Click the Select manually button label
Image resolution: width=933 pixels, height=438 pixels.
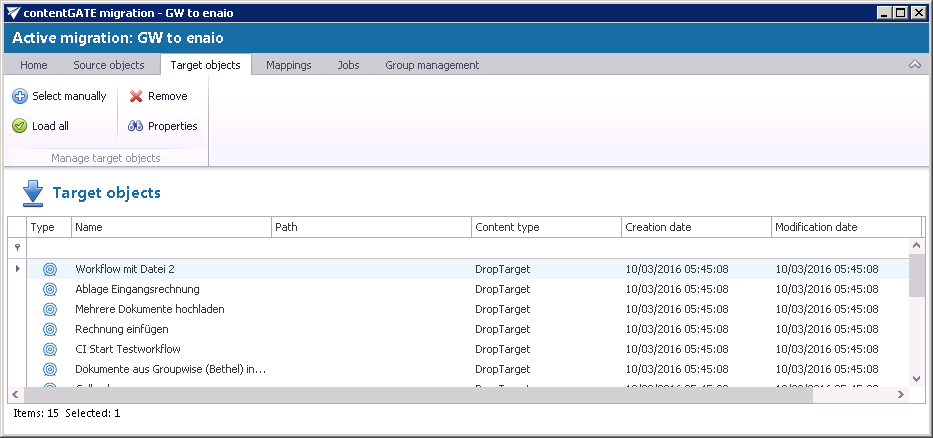point(69,96)
